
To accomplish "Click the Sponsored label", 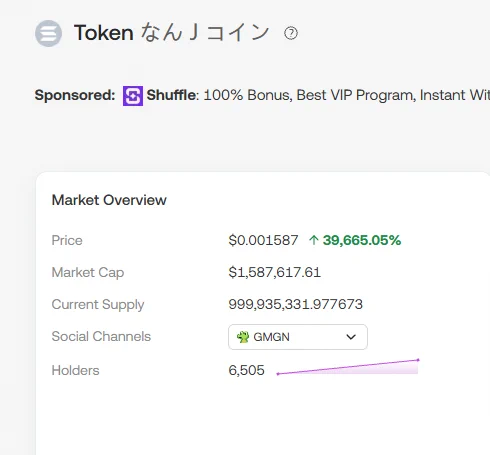I will point(75,95).
